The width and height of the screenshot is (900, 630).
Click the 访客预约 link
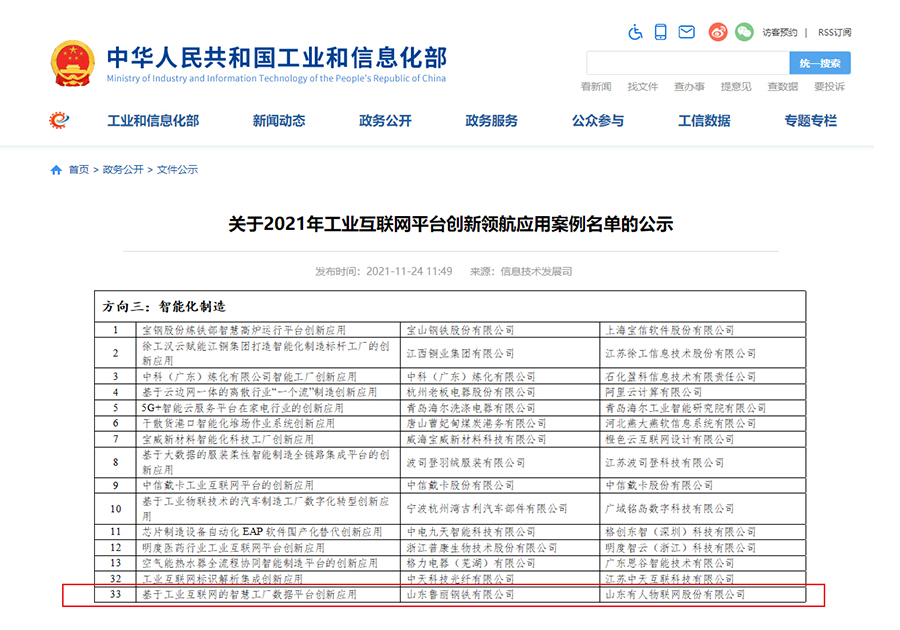(780, 32)
